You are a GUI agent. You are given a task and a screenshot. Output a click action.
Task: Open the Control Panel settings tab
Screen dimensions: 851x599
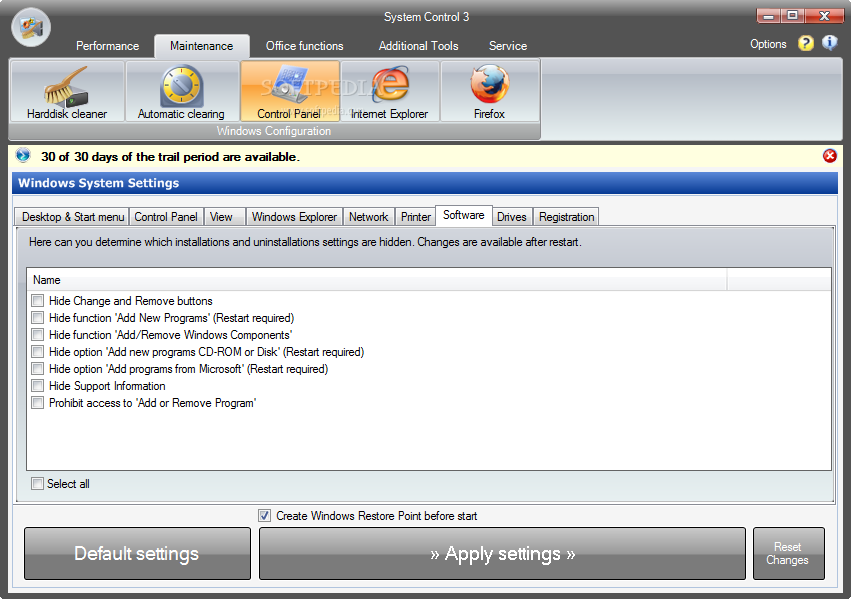click(x=166, y=217)
